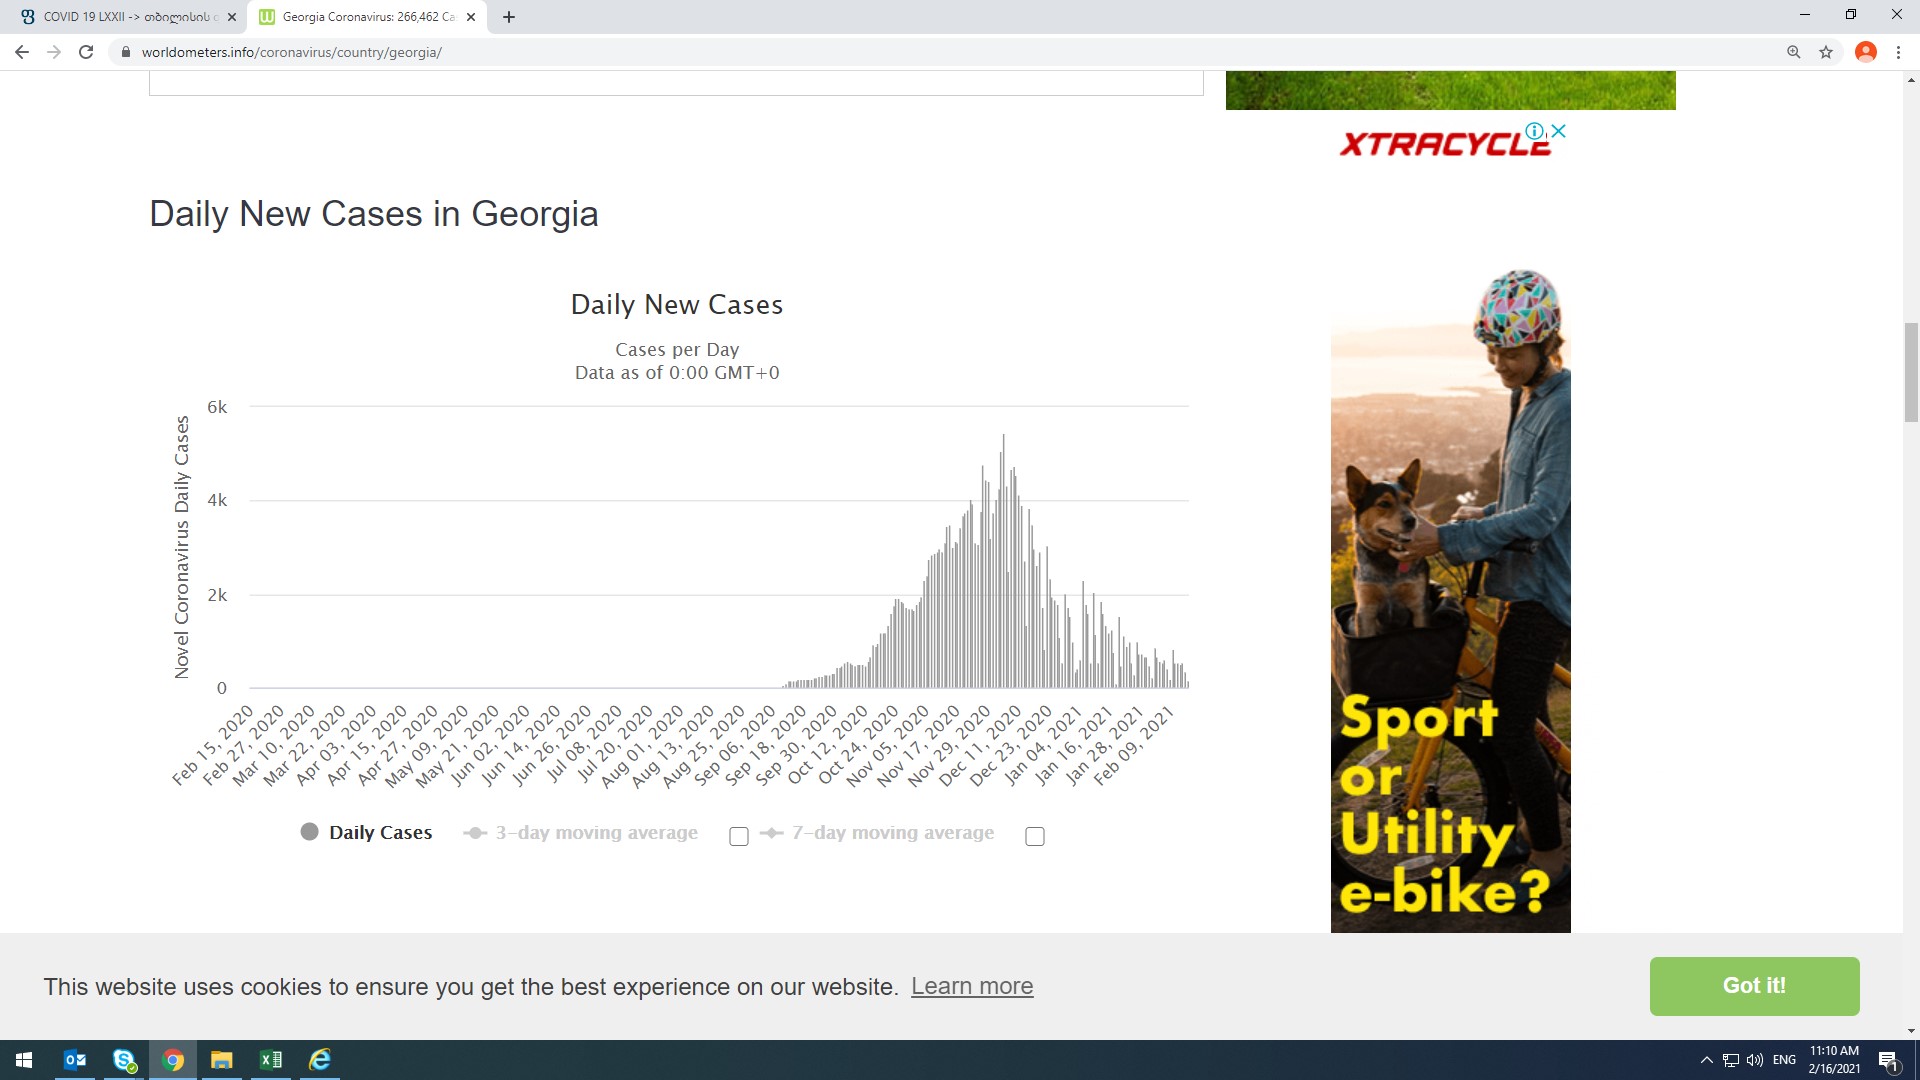Image resolution: width=1920 pixels, height=1080 pixels.
Task: Click the Got it! cookie button
Action: [1754, 986]
